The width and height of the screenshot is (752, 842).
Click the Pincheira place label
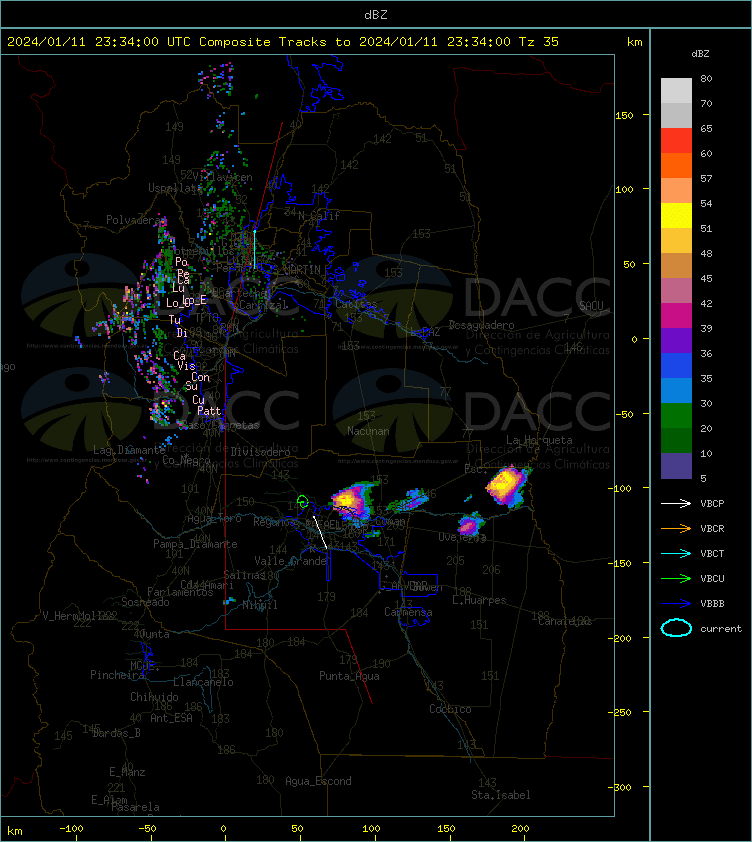(117, 674)
